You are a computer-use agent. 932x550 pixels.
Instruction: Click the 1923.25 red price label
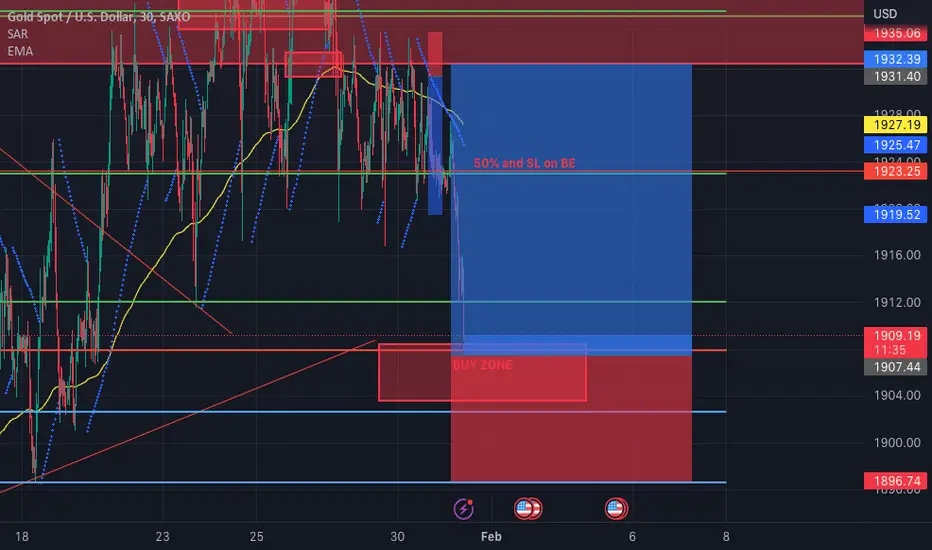pos(895,172)
